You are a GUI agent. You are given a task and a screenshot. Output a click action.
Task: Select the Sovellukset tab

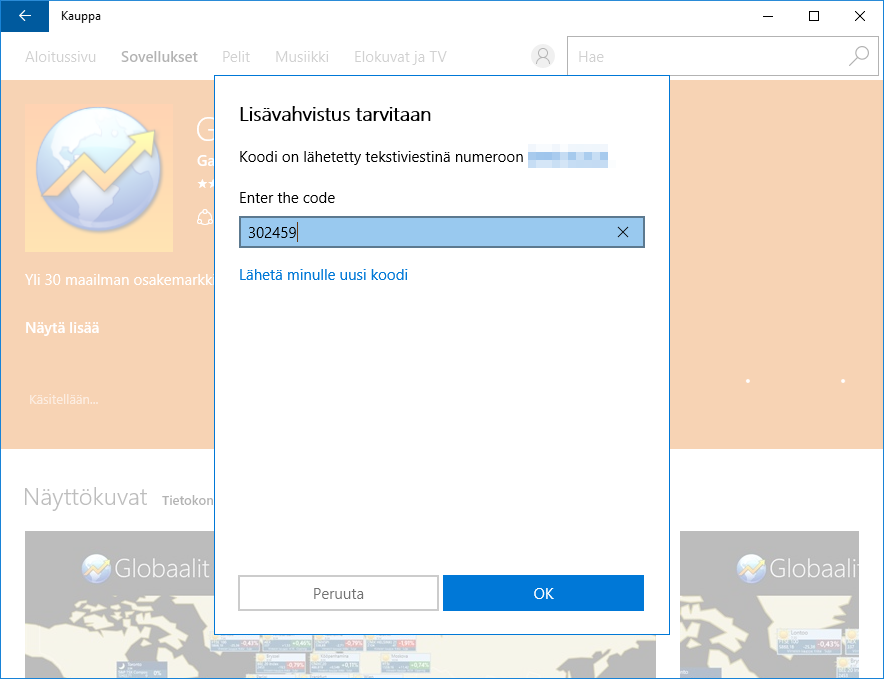pos(159,57)
